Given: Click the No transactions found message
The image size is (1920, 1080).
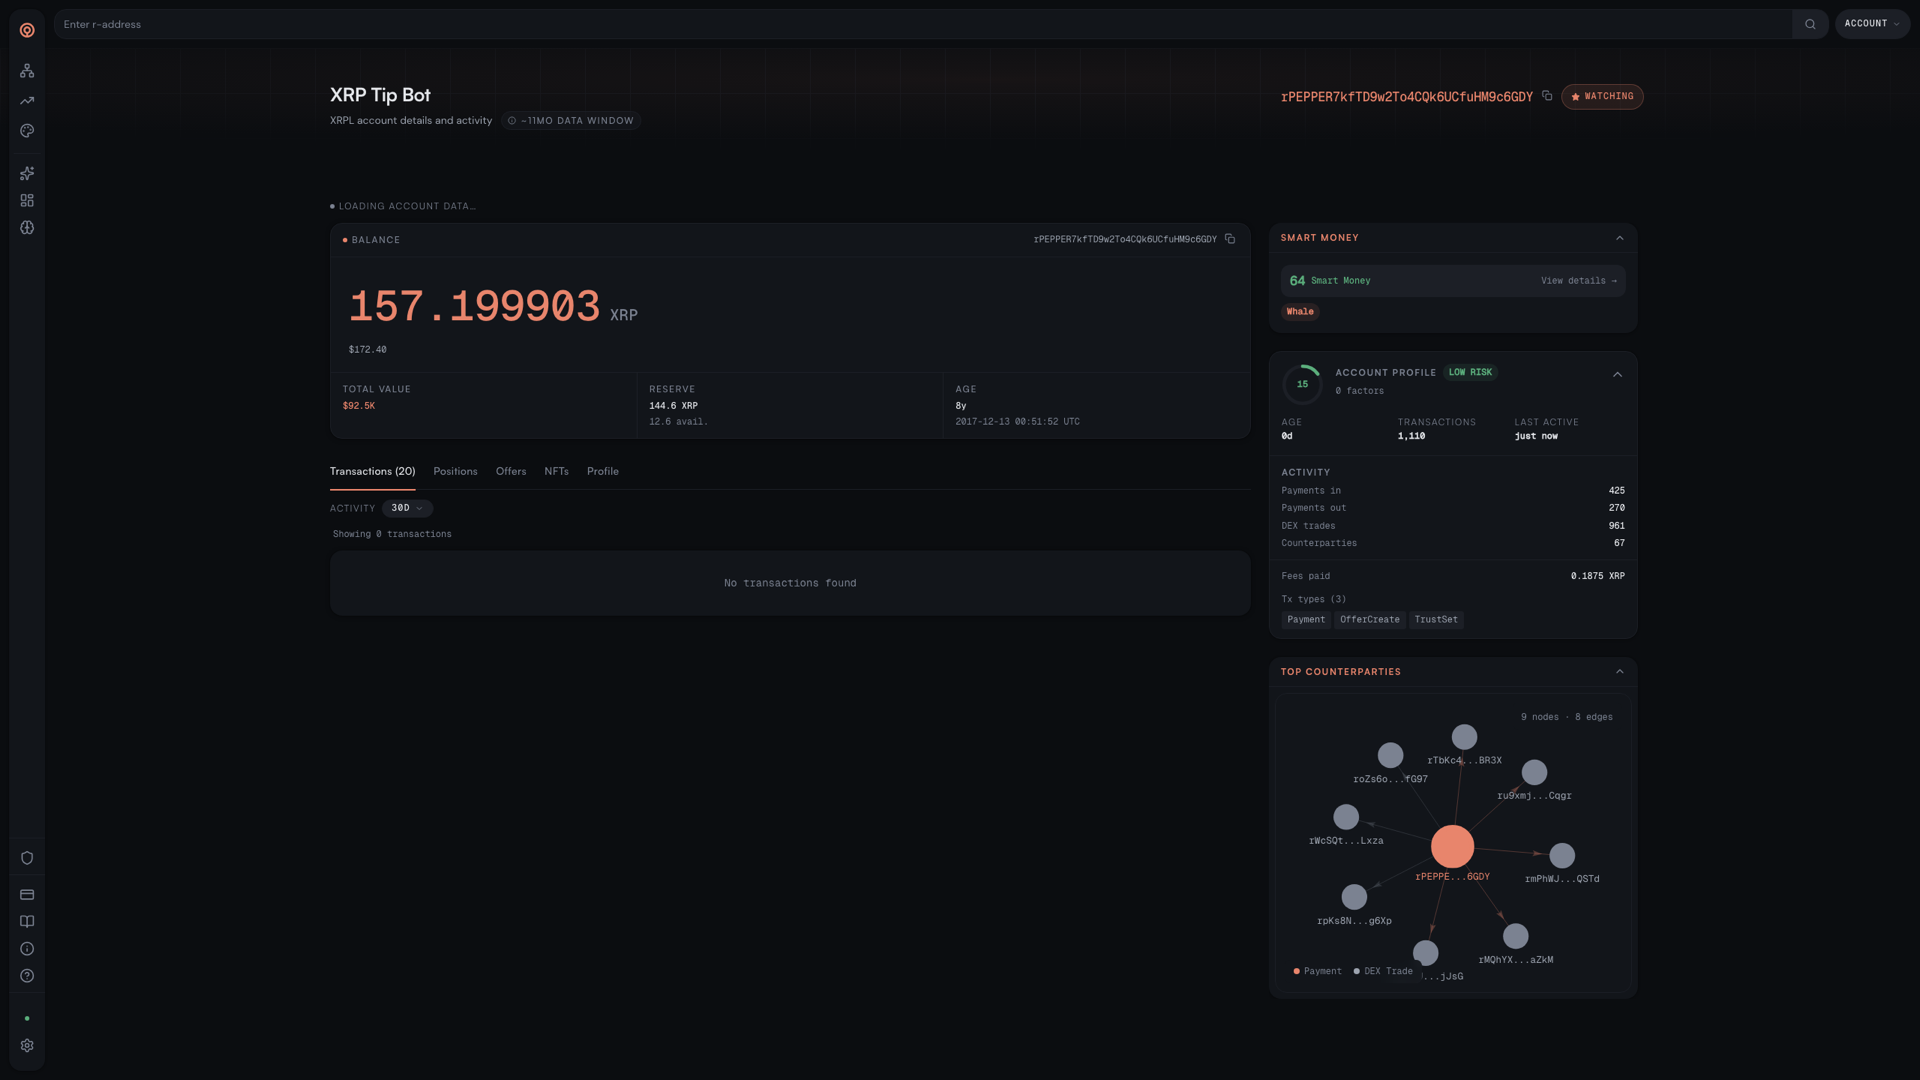Looking at the screenshot, I should 790,583.
